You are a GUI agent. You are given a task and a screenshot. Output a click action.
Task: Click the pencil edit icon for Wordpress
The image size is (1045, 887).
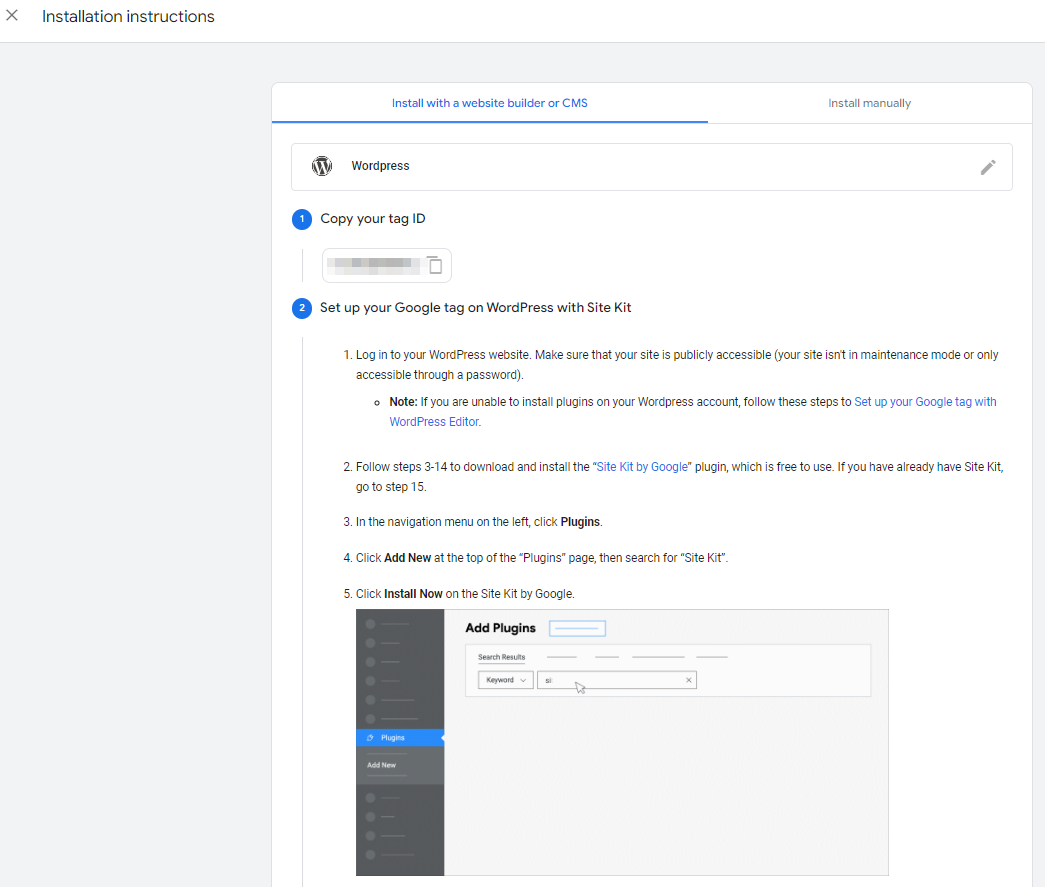point(988,167)
